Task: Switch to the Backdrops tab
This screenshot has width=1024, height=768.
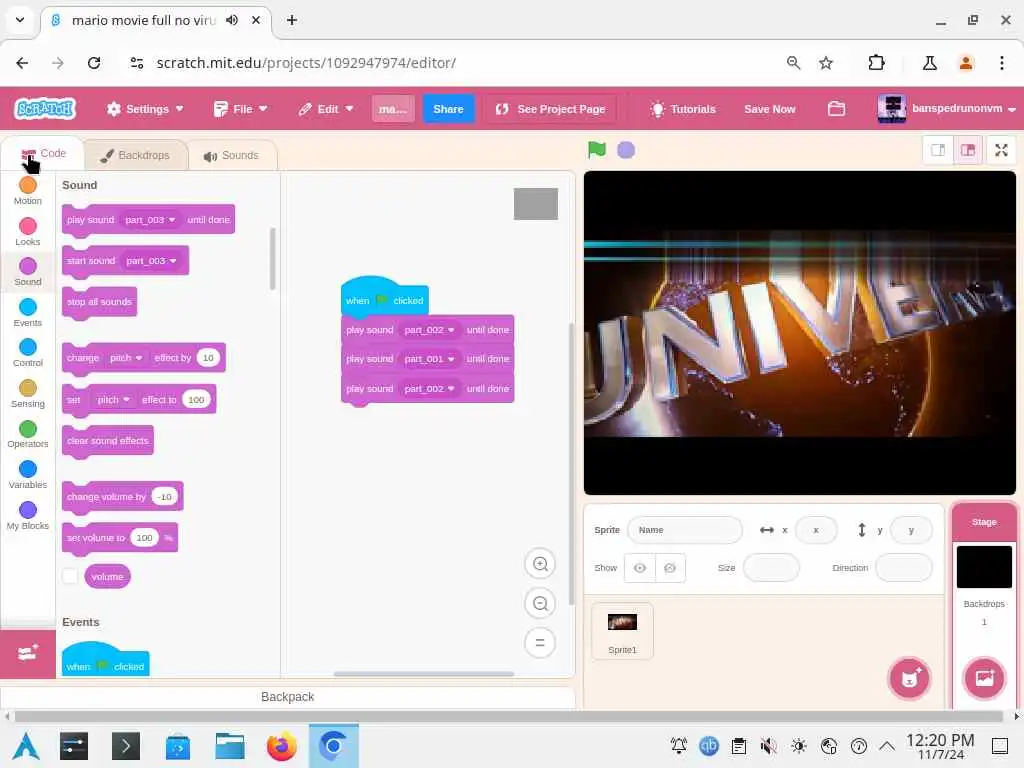Action: (x=135, y=155)
